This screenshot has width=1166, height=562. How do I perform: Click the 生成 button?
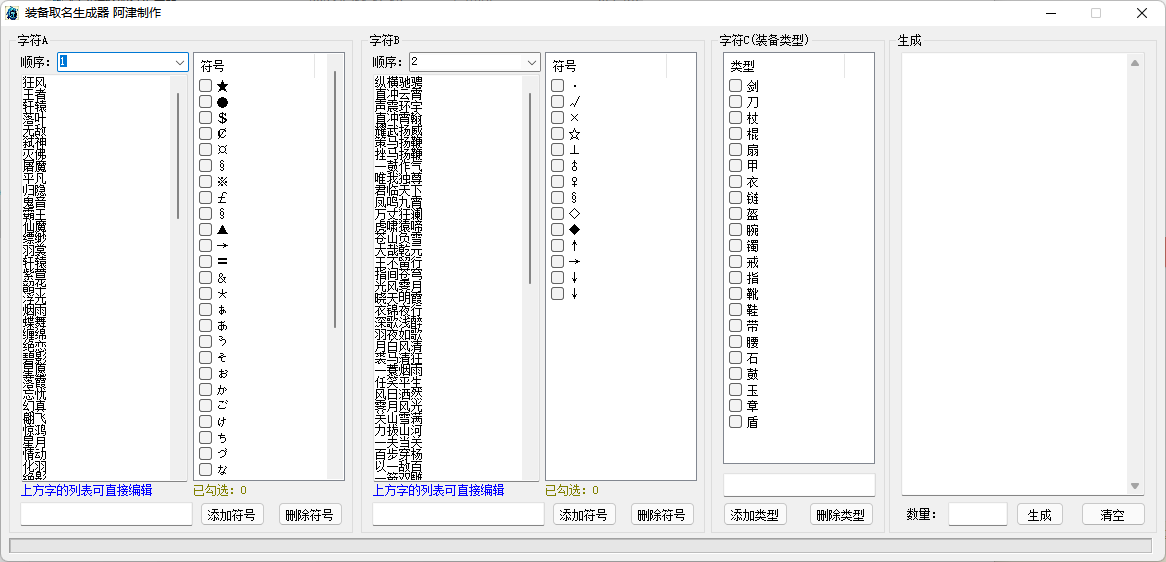point(1040,514)
